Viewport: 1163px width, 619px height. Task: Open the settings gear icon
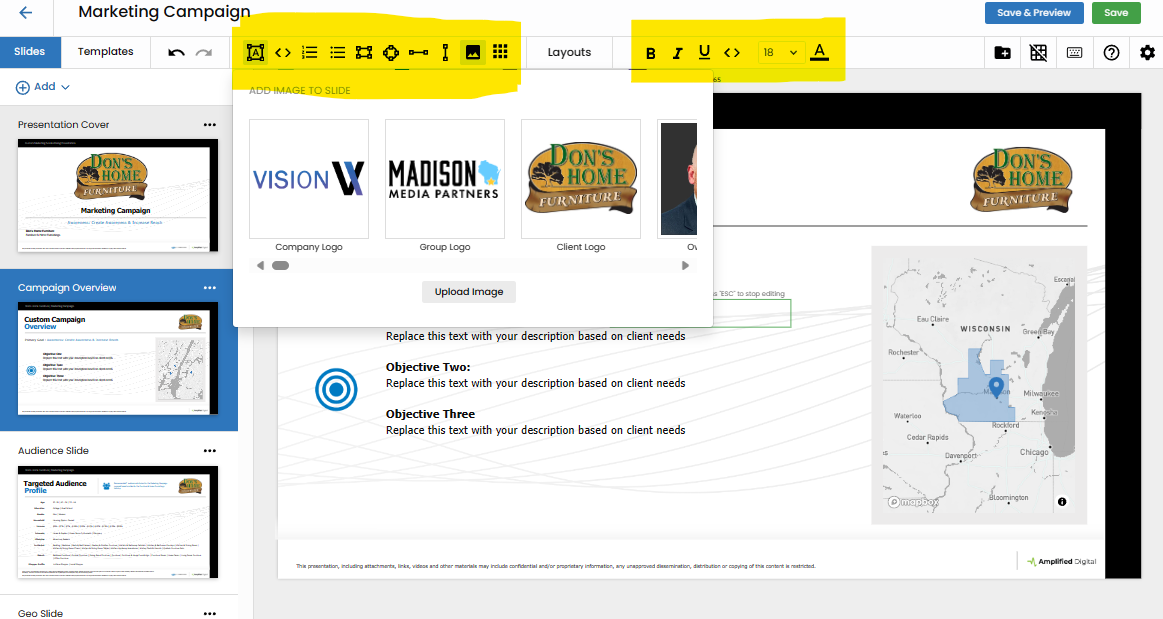tap(1147, 53)
